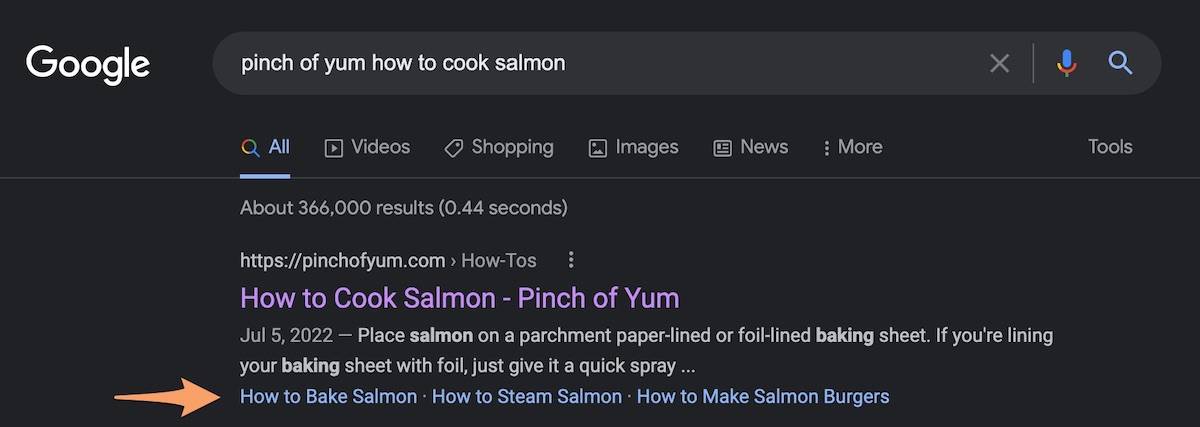Image resolution: width=1200 pixels, height=427 pixels.
Task: Open the Tools search filter options
Action: coord(1110,147)
